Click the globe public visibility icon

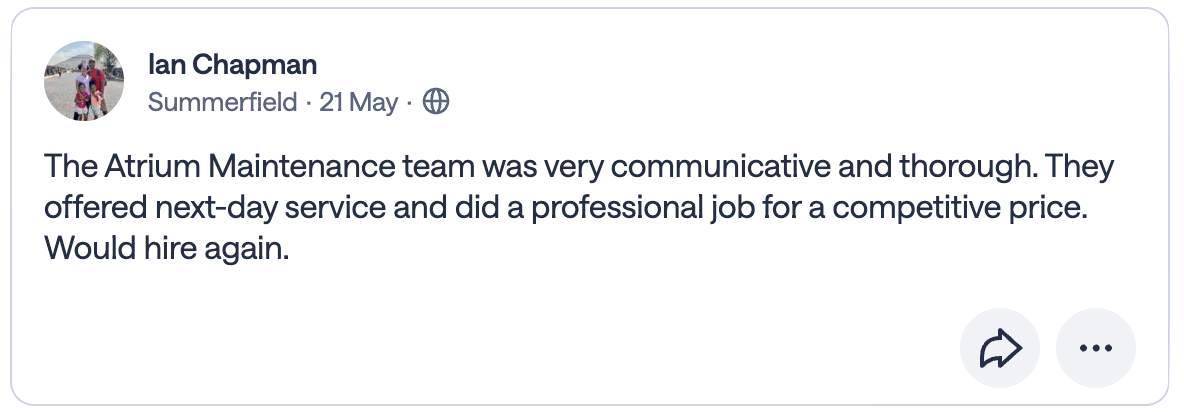pyautogui.click(x=436, y=101)
